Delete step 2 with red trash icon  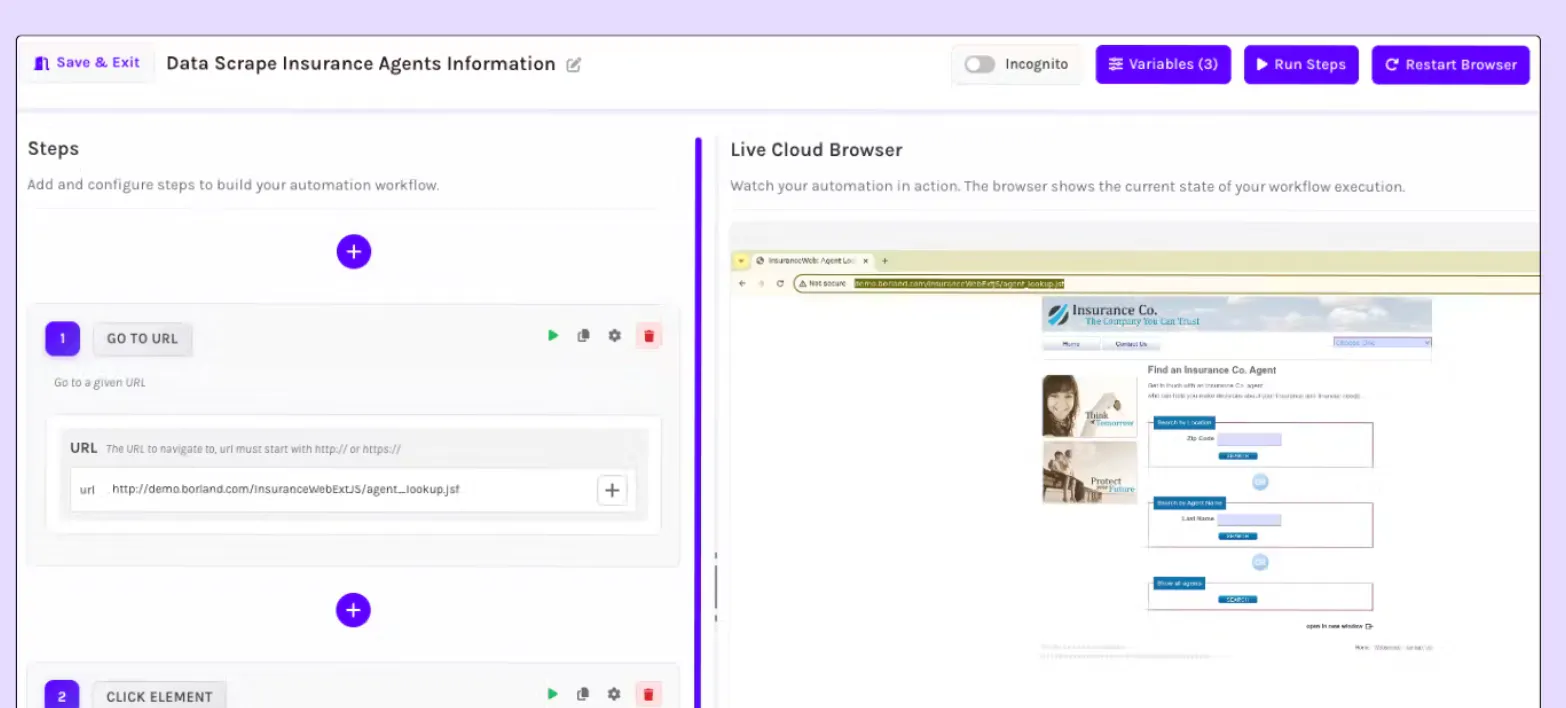click(648, 693)
